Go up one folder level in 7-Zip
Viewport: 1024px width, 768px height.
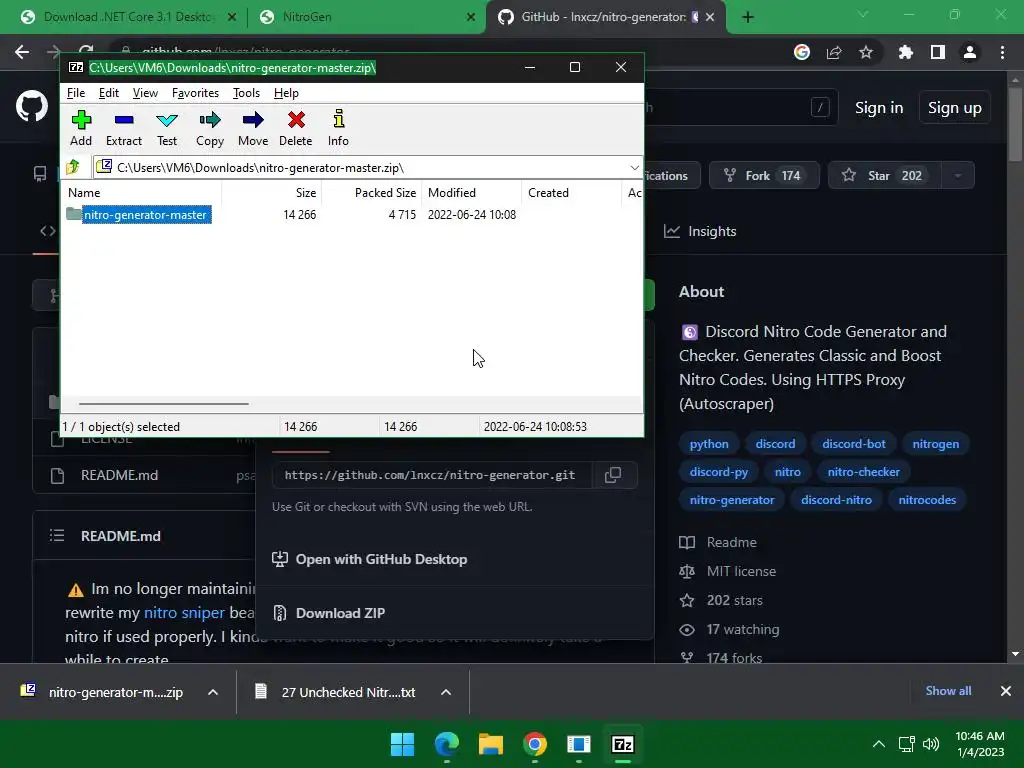(73, 167)
